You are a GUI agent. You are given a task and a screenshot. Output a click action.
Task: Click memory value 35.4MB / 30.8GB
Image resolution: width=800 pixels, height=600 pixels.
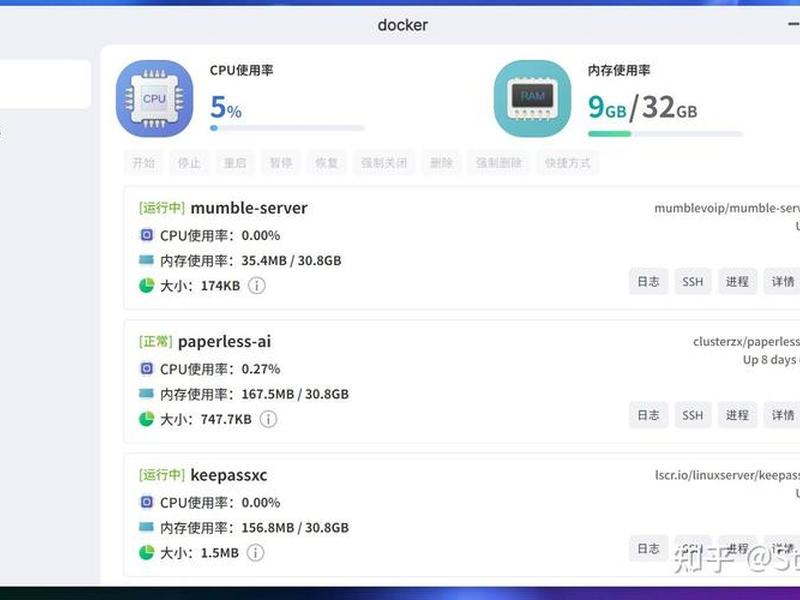[x=291, y=260]
